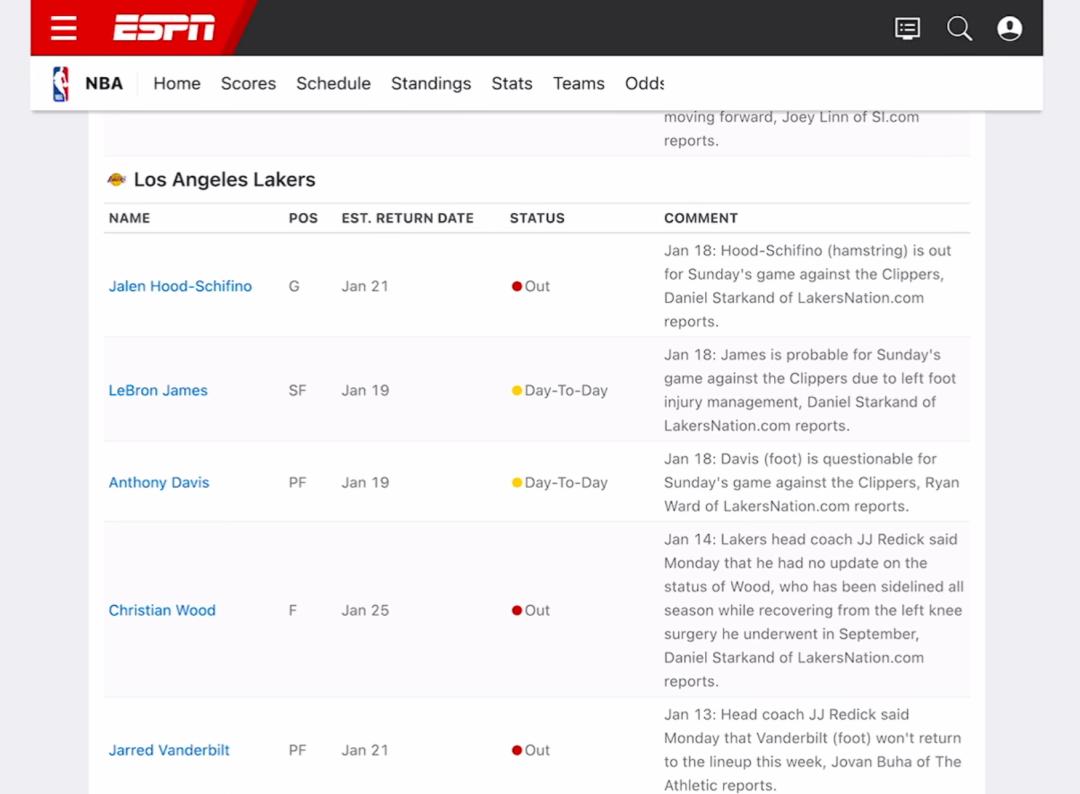Click Out status for Jalen Hood-Schifino
Screen dimensions: 1080x794
point(531,286)
